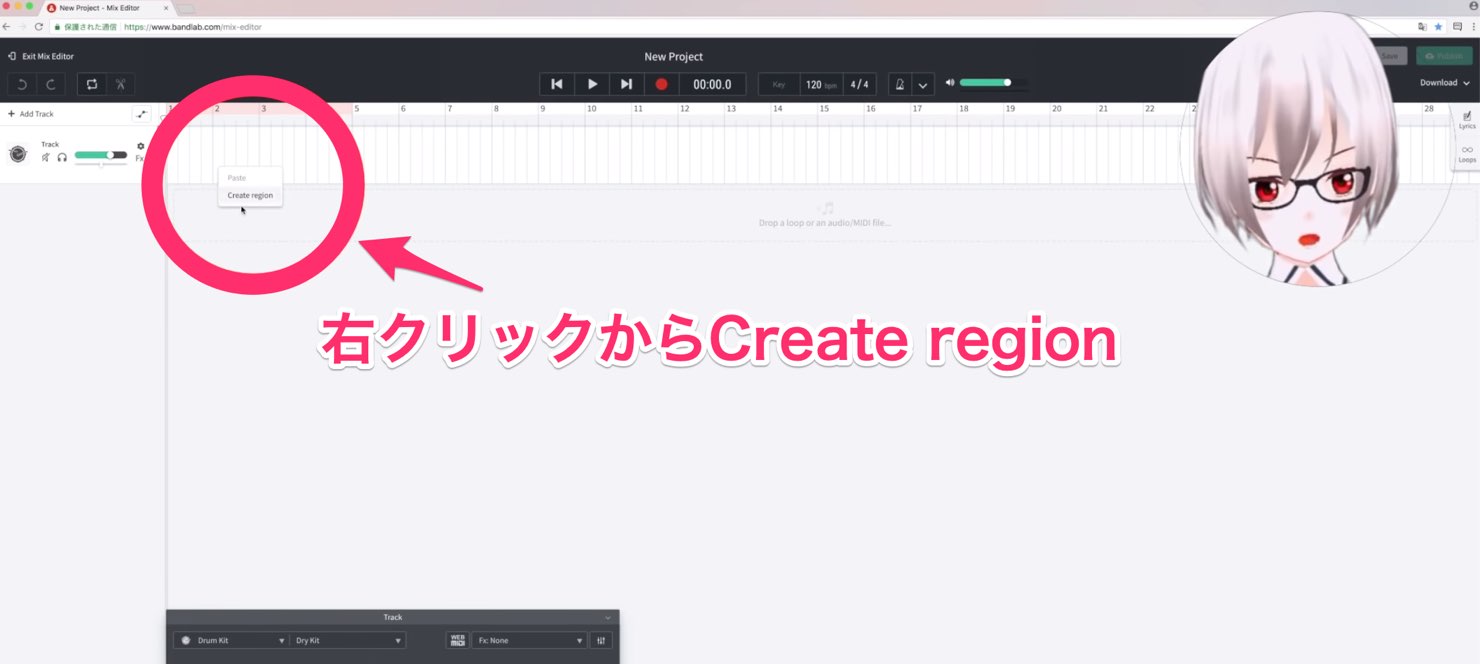Adjust the track volume slider
The height and width of the screenshot is (664, 1480).
pos(101,155)
